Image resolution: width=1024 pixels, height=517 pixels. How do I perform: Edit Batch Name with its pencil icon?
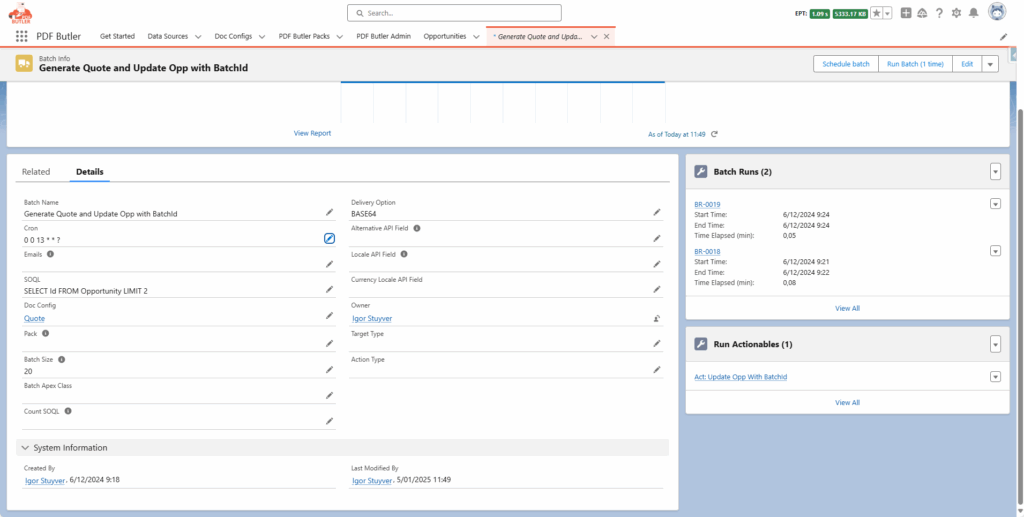coord(329,212)
